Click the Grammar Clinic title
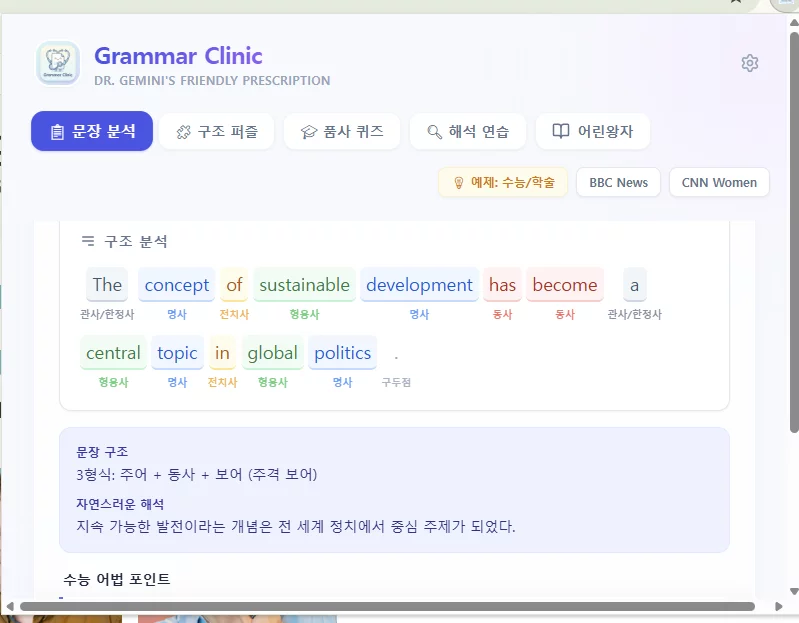The height and width of the screenshot is (623, 799). 178,56
